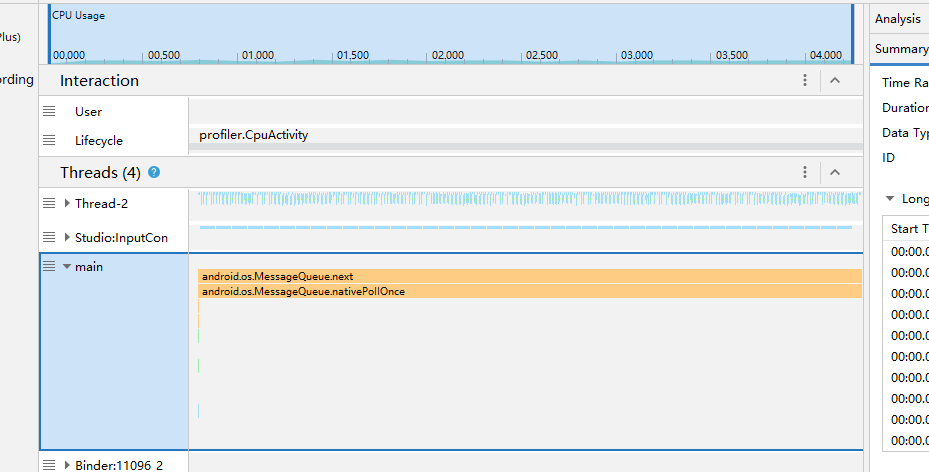The width and height of the screenshot is (929, 472).
Task: Grab the main thread drag handle
Action: pos(49,266)
